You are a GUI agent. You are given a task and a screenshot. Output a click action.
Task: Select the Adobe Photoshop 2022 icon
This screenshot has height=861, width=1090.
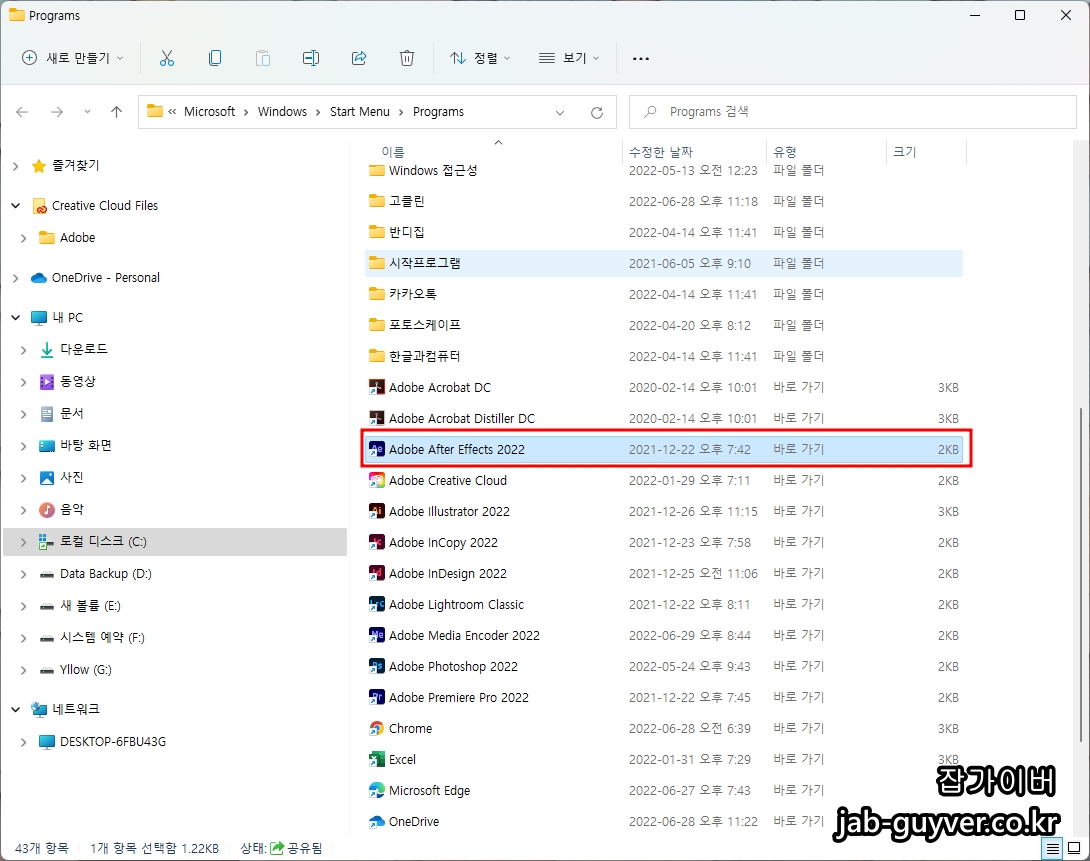[x=376, y=666]
